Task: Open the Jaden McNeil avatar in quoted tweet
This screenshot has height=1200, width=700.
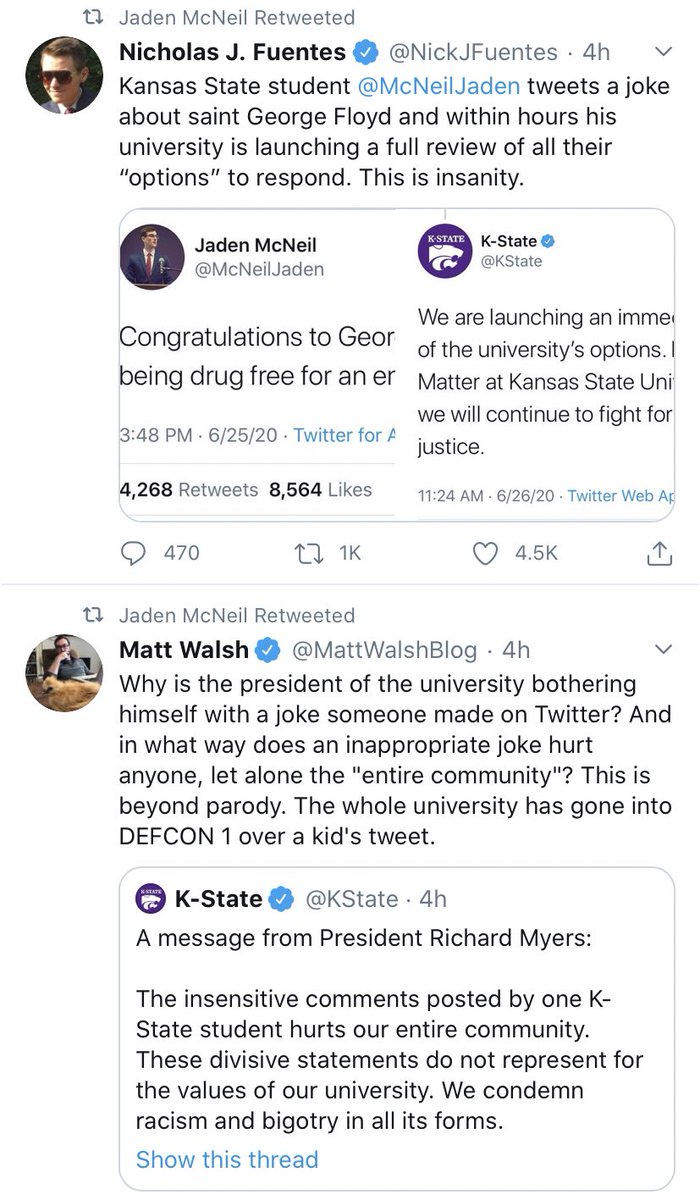Action: (152, 256)
